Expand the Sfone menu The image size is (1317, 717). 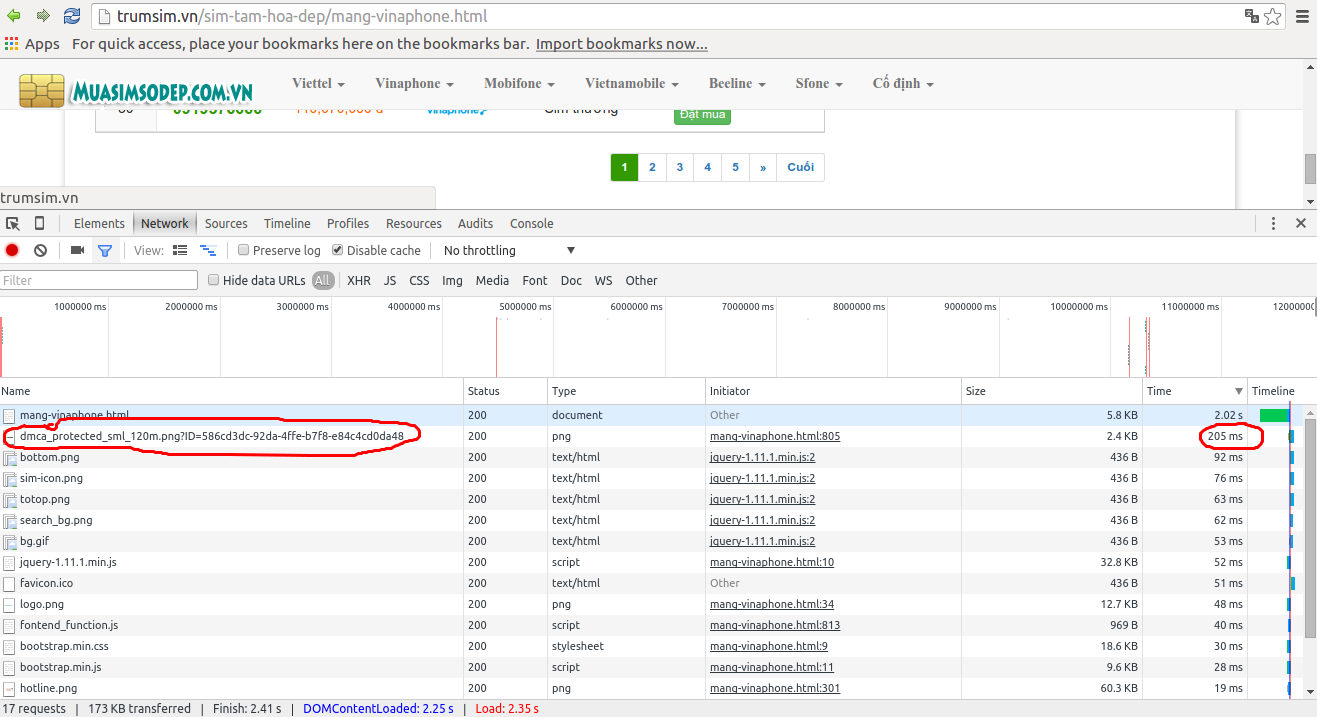[x=819, y=84]
